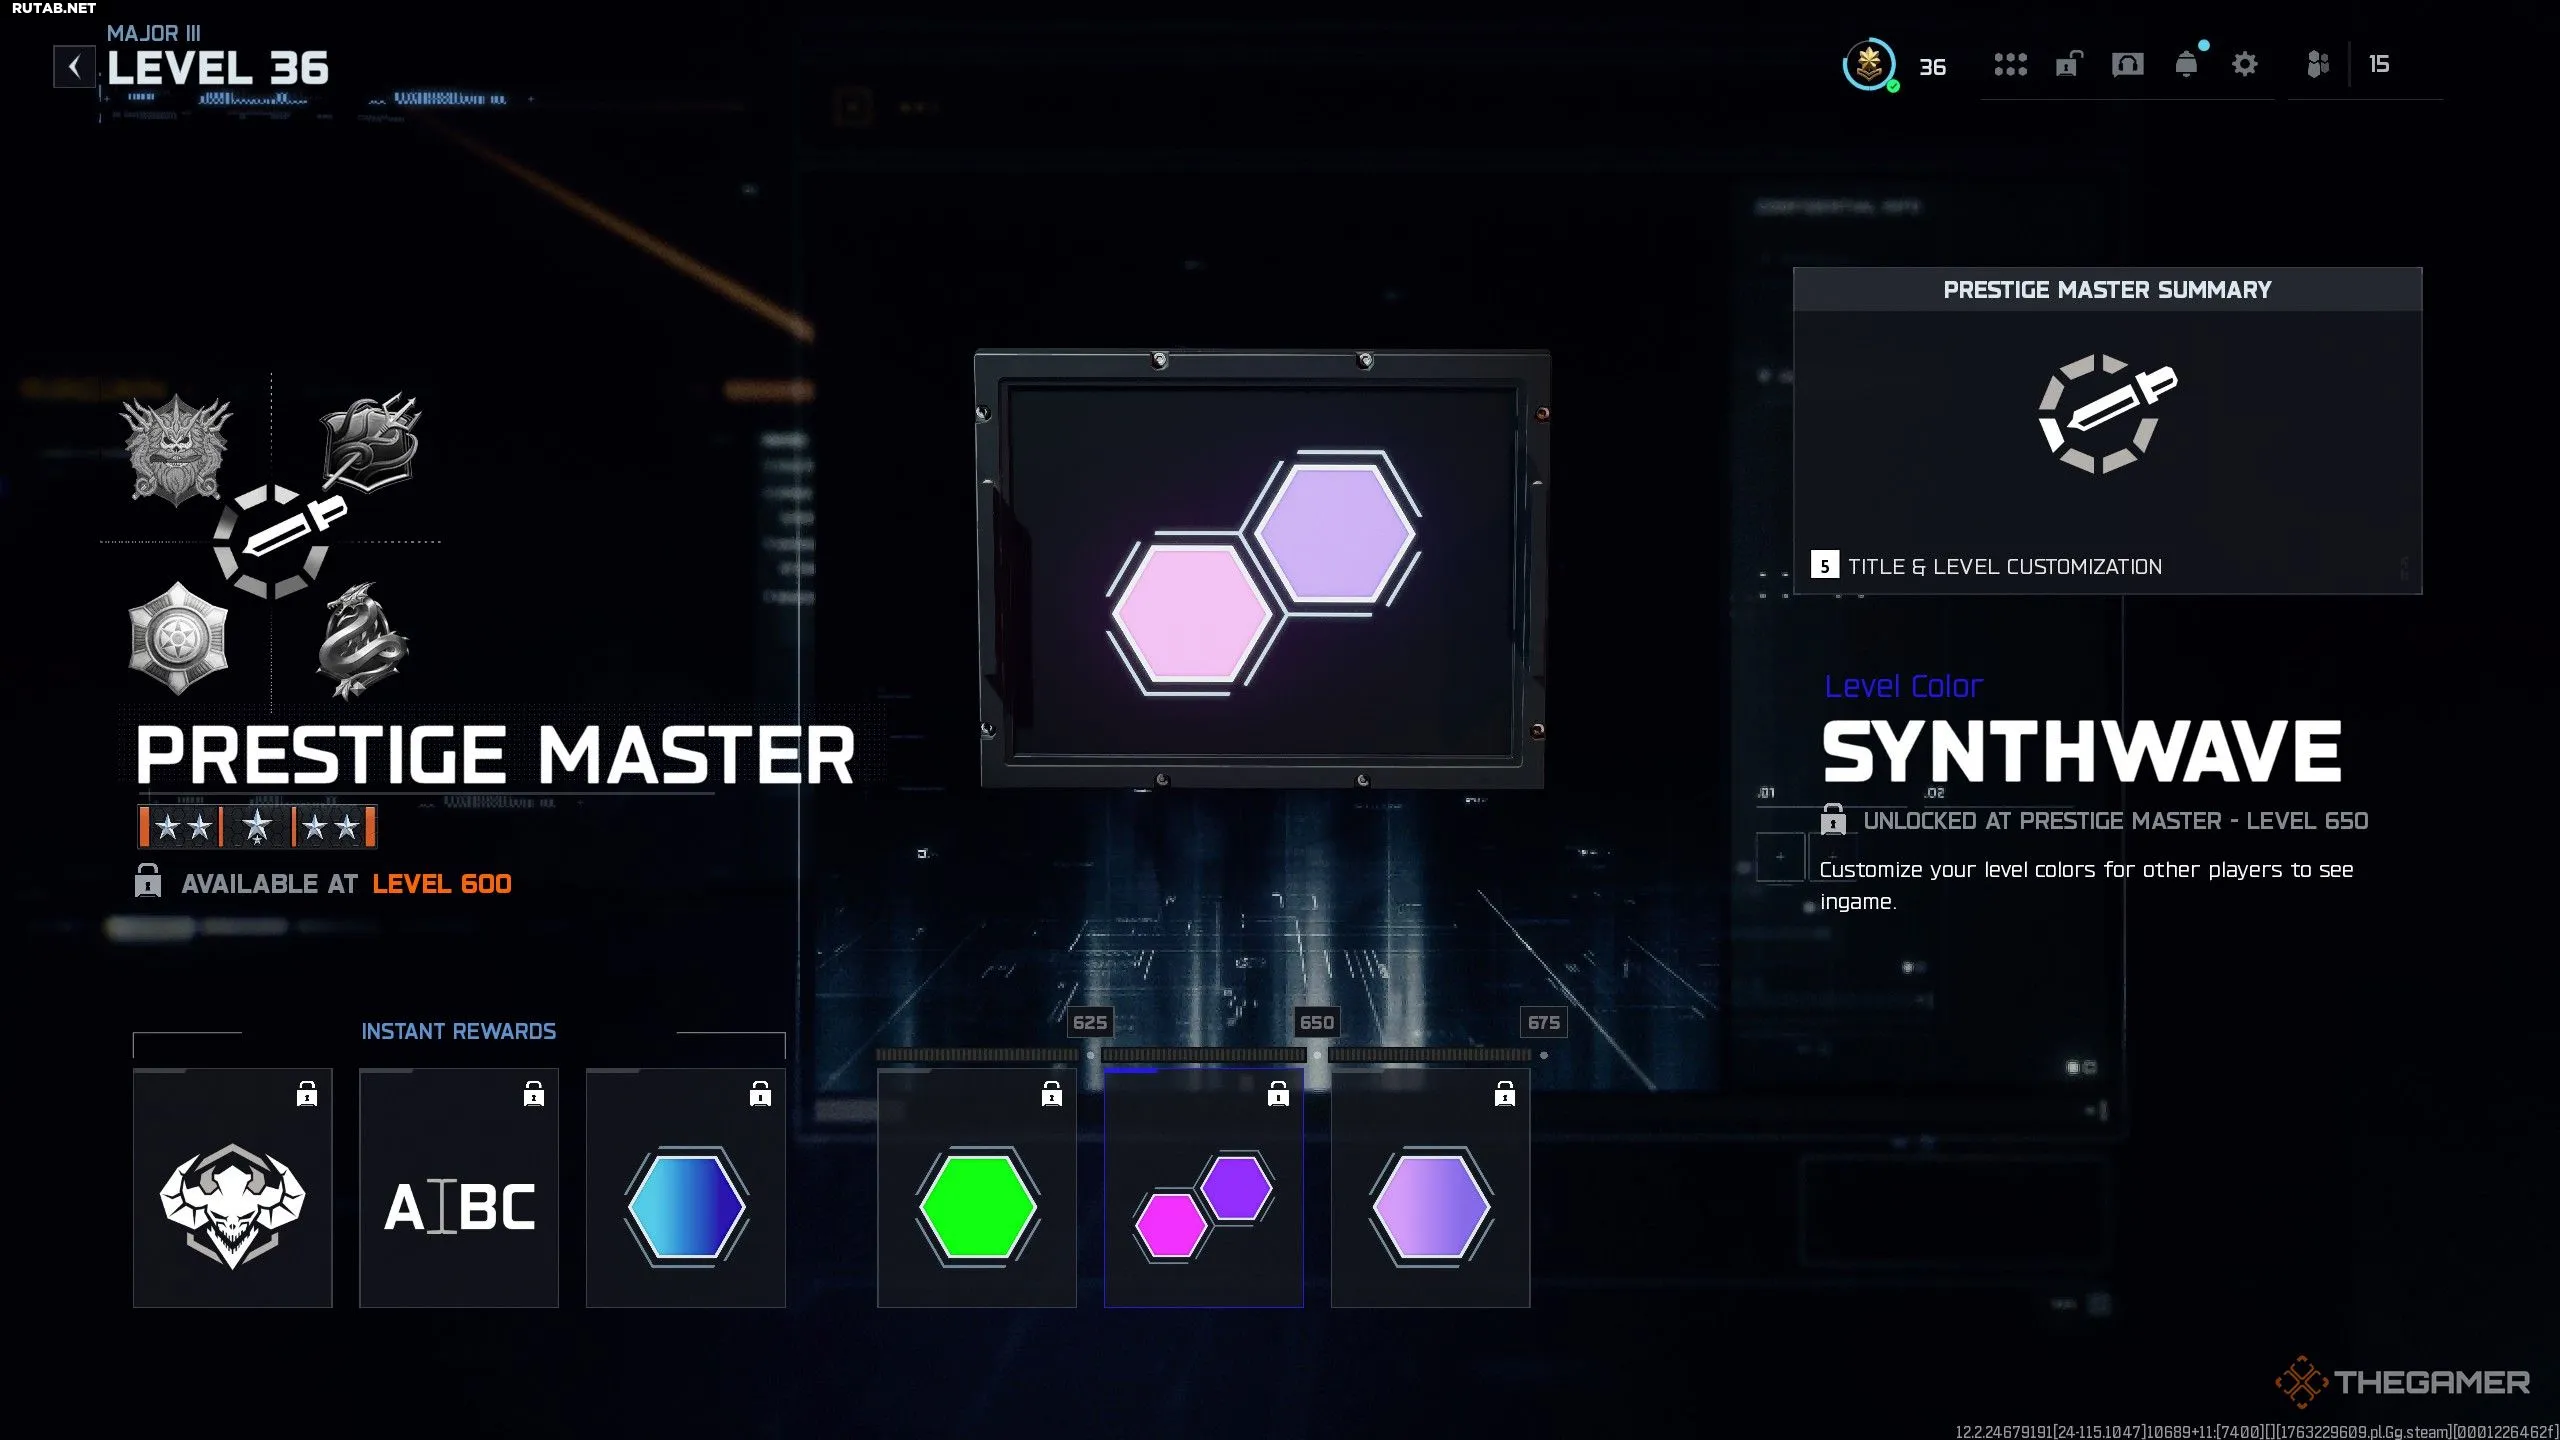The image size is (2560, 1440).
Task: Click the 650 level timeline marker
Action: (1316, 1022)
